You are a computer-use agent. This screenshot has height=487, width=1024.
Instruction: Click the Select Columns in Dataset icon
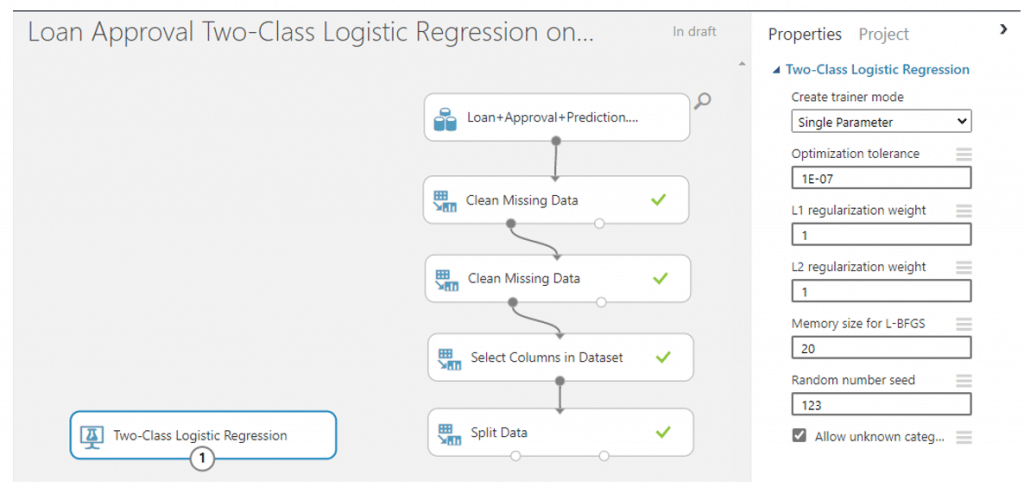[x=449, y=359]
